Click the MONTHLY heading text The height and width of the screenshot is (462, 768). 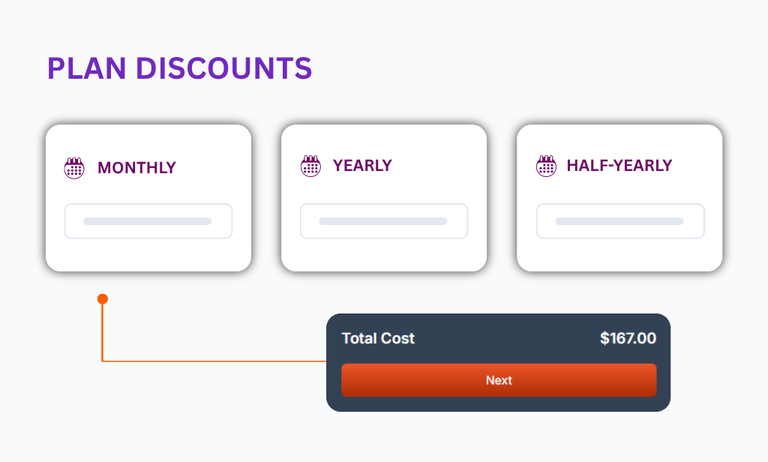(137, 168)
